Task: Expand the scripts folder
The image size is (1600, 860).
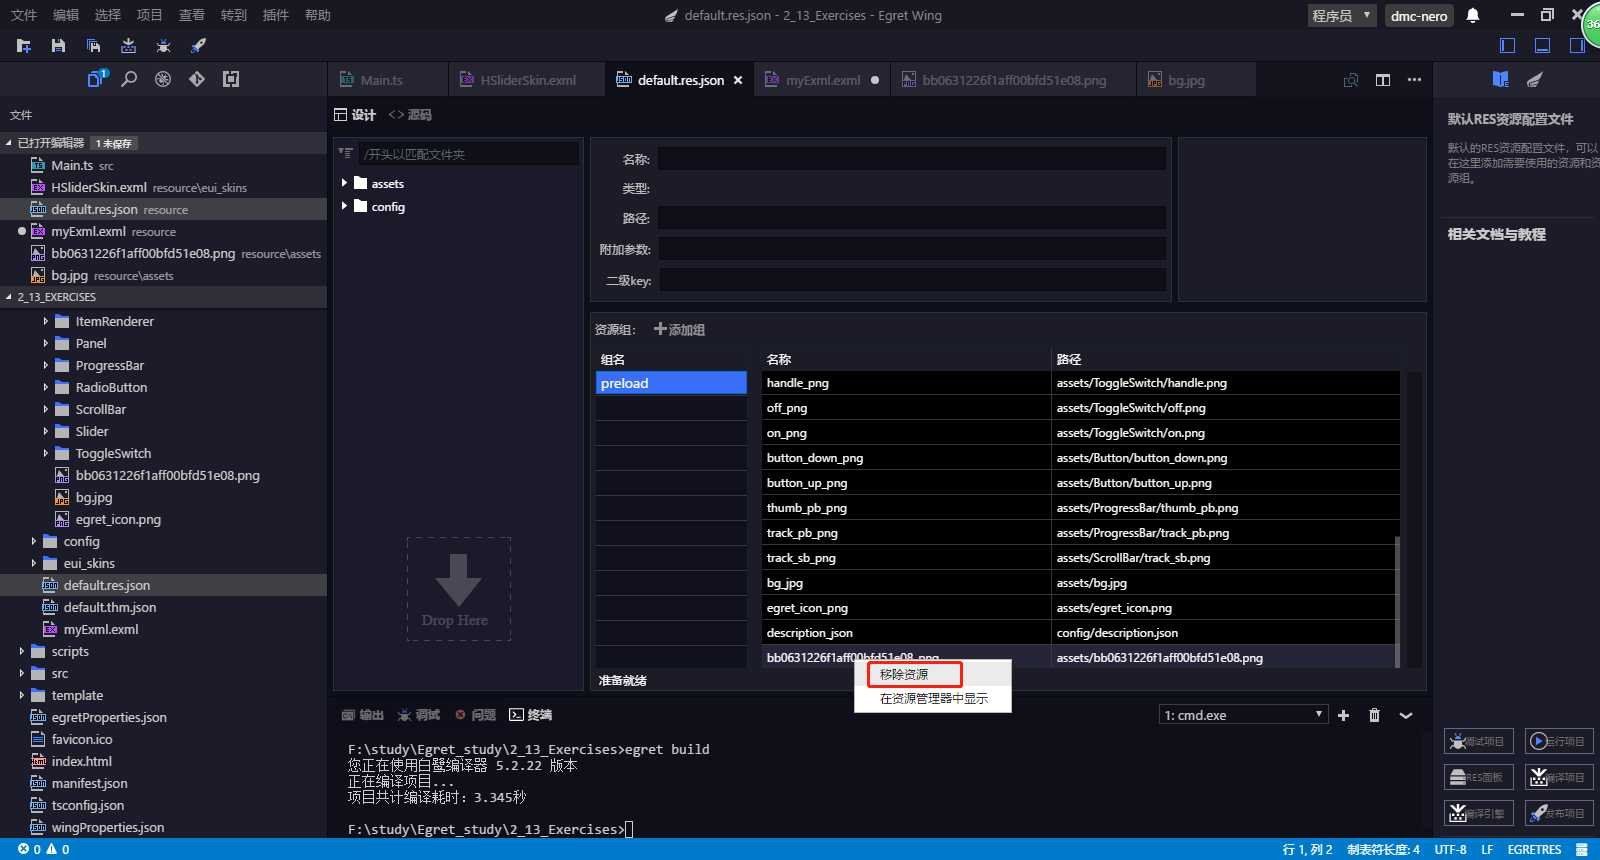Action: click(21, 651)
